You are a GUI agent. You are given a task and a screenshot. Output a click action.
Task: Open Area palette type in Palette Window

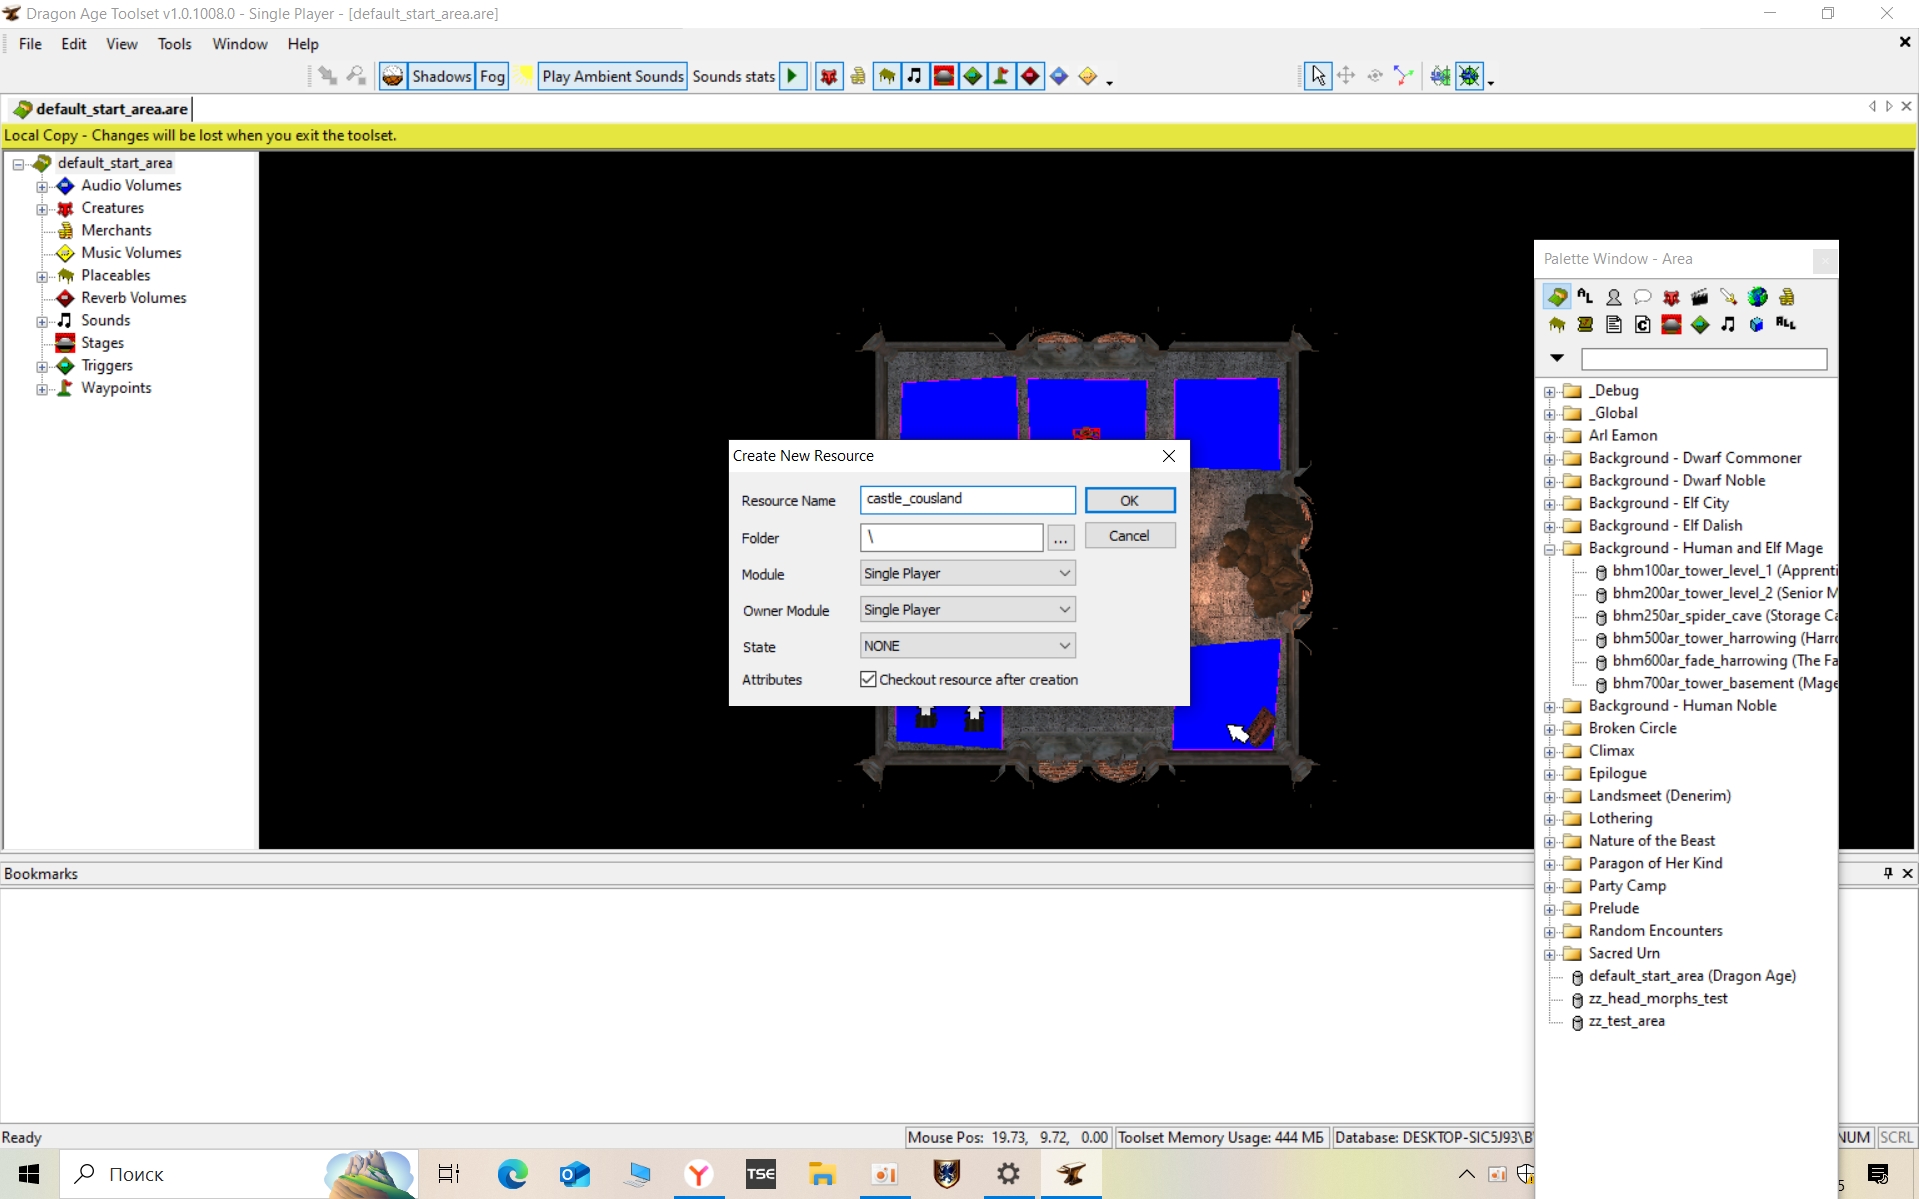pyautogui.click(x=1557, y=297)
